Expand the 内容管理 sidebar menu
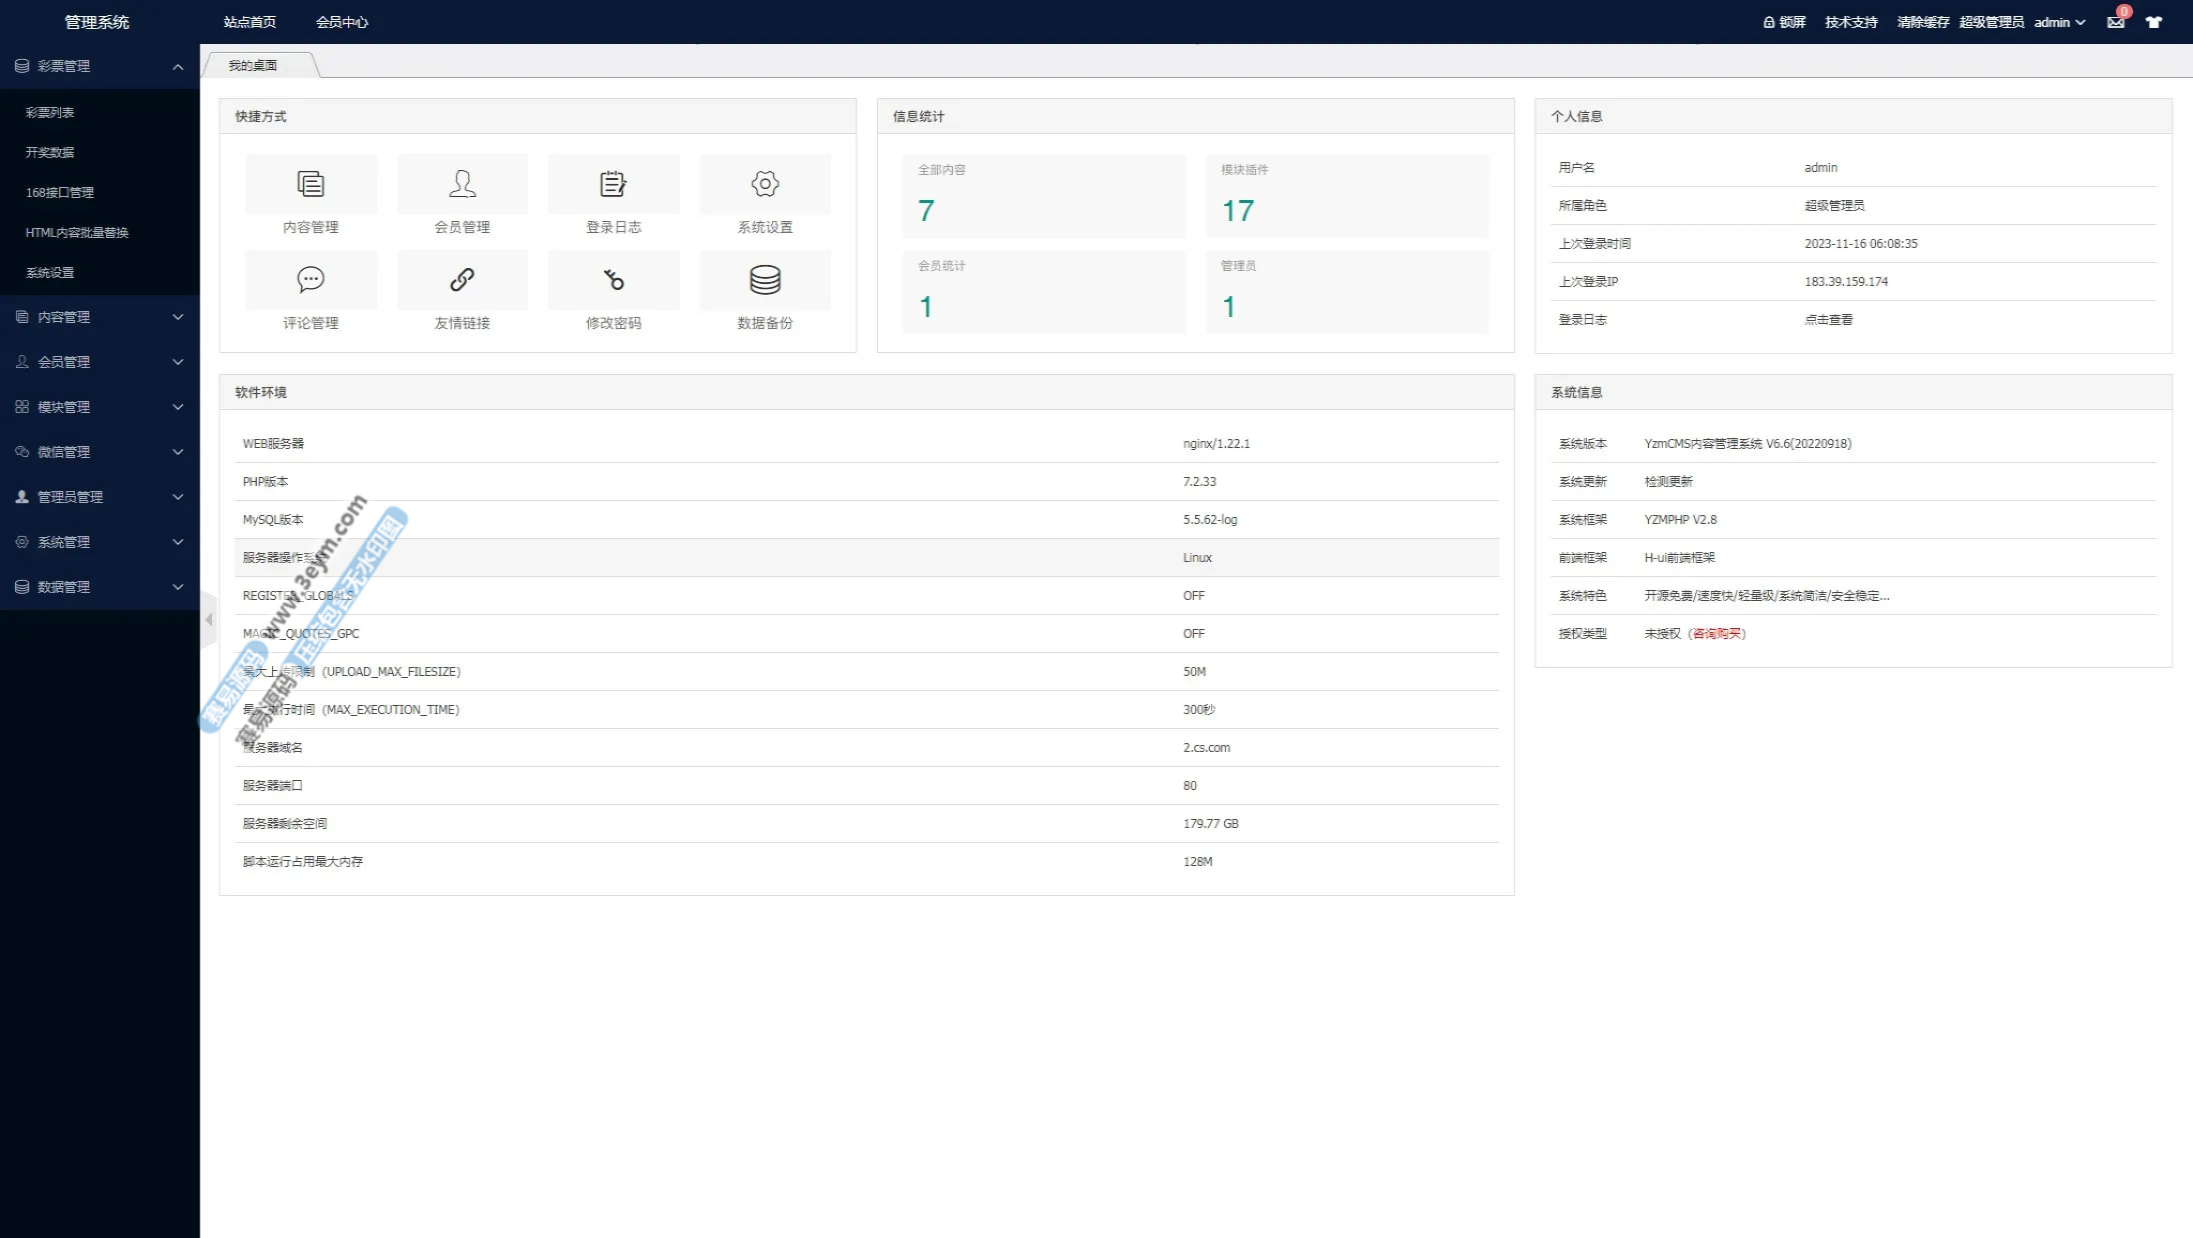The width and height of the screenshot is (2193, 1238). coord(100,317)
